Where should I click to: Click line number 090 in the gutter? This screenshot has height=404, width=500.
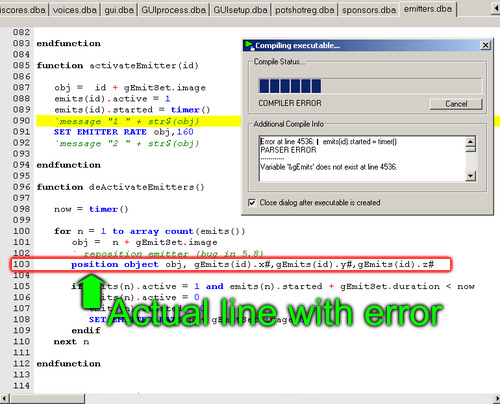point(21,121)
